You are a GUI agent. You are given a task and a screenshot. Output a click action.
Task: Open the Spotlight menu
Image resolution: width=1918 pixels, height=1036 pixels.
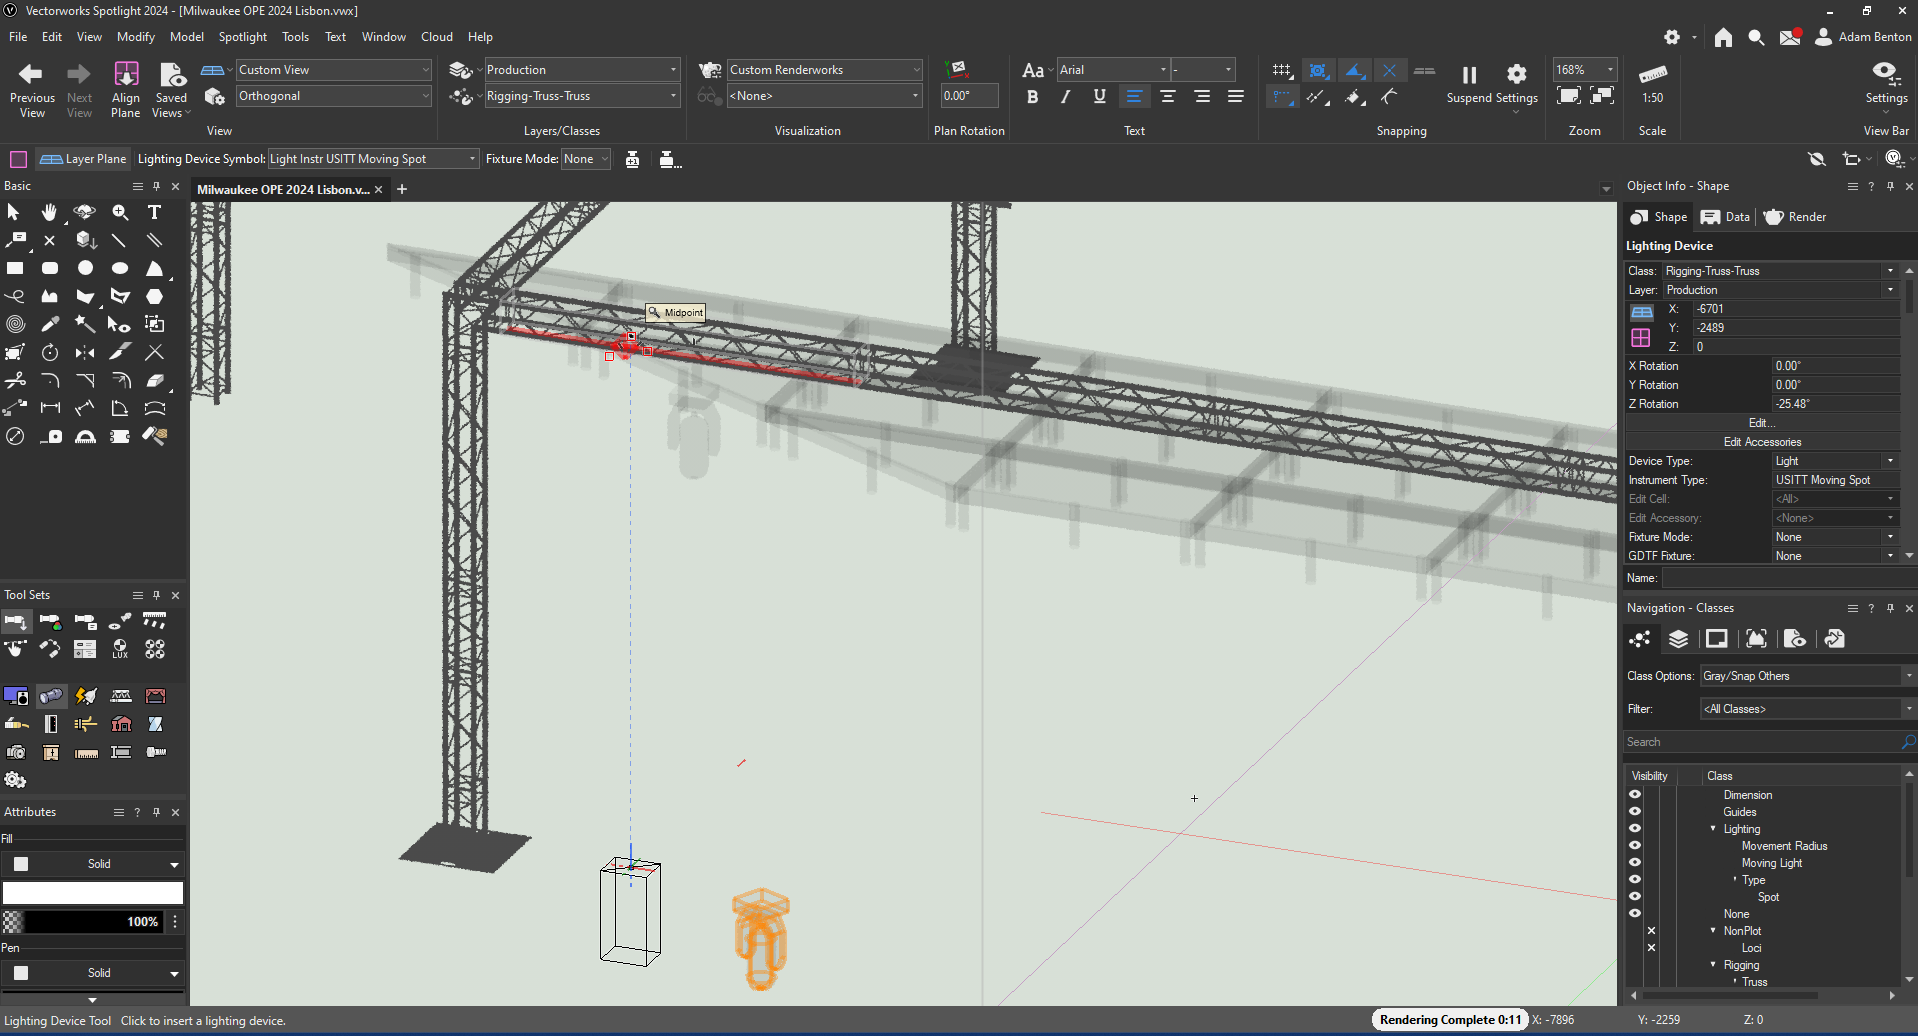242,36
